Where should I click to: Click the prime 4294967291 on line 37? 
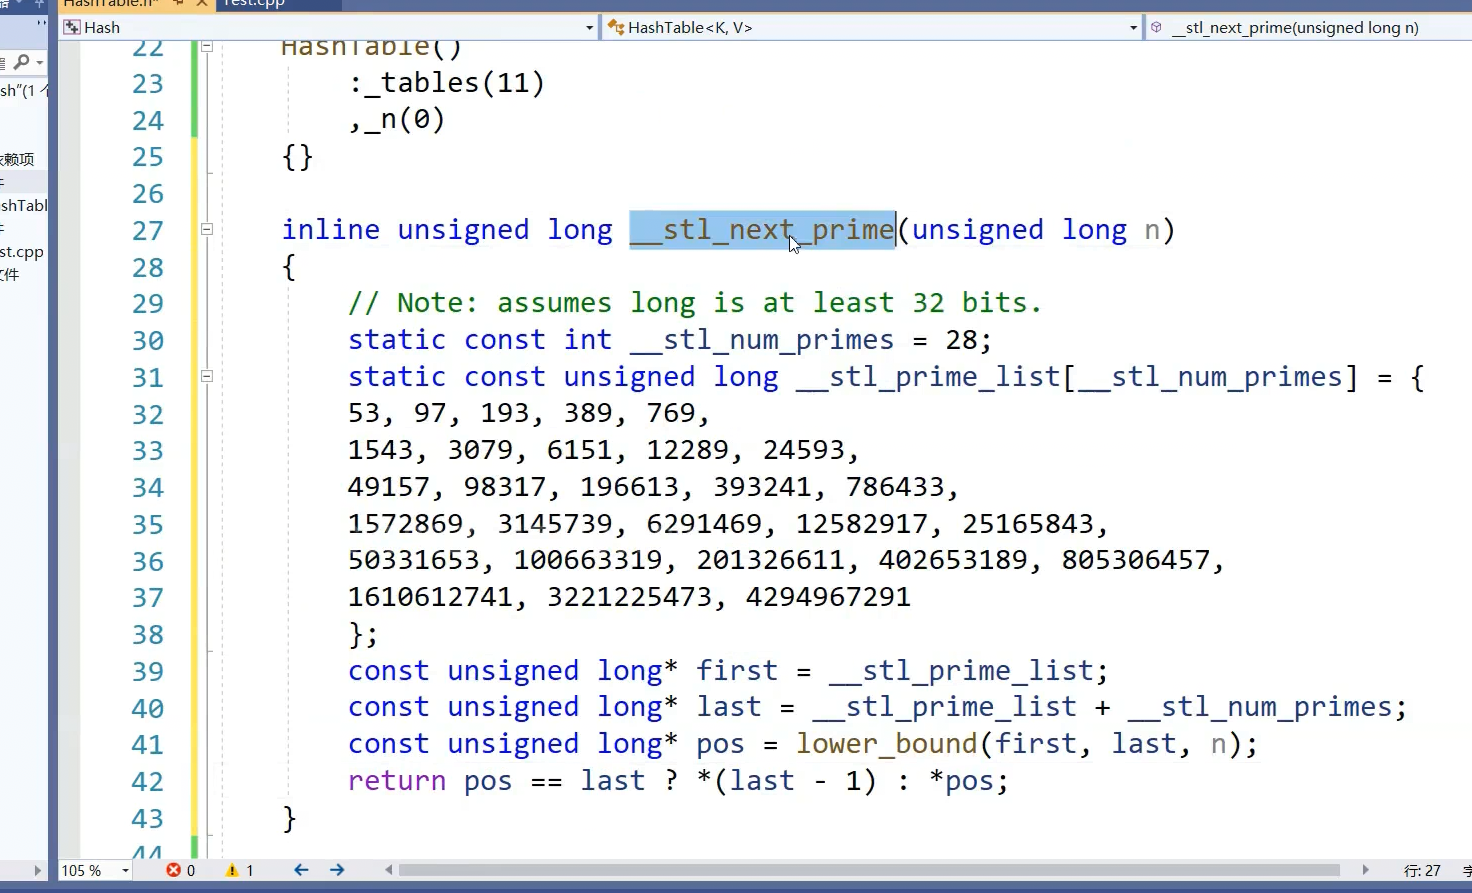(828, 597)
